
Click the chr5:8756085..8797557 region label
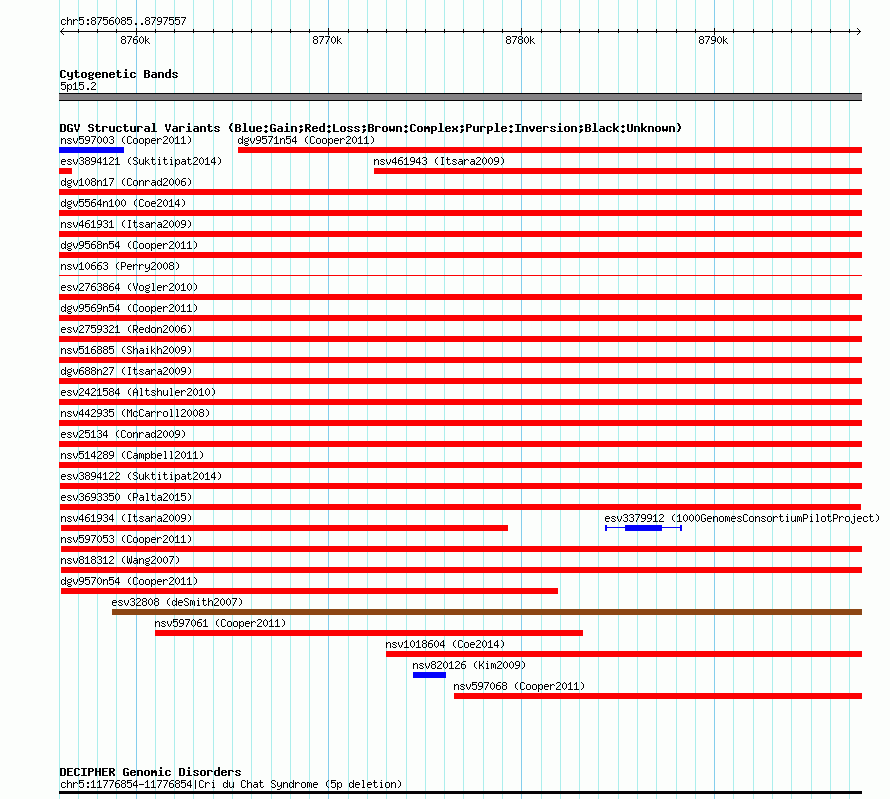[123, 21]
